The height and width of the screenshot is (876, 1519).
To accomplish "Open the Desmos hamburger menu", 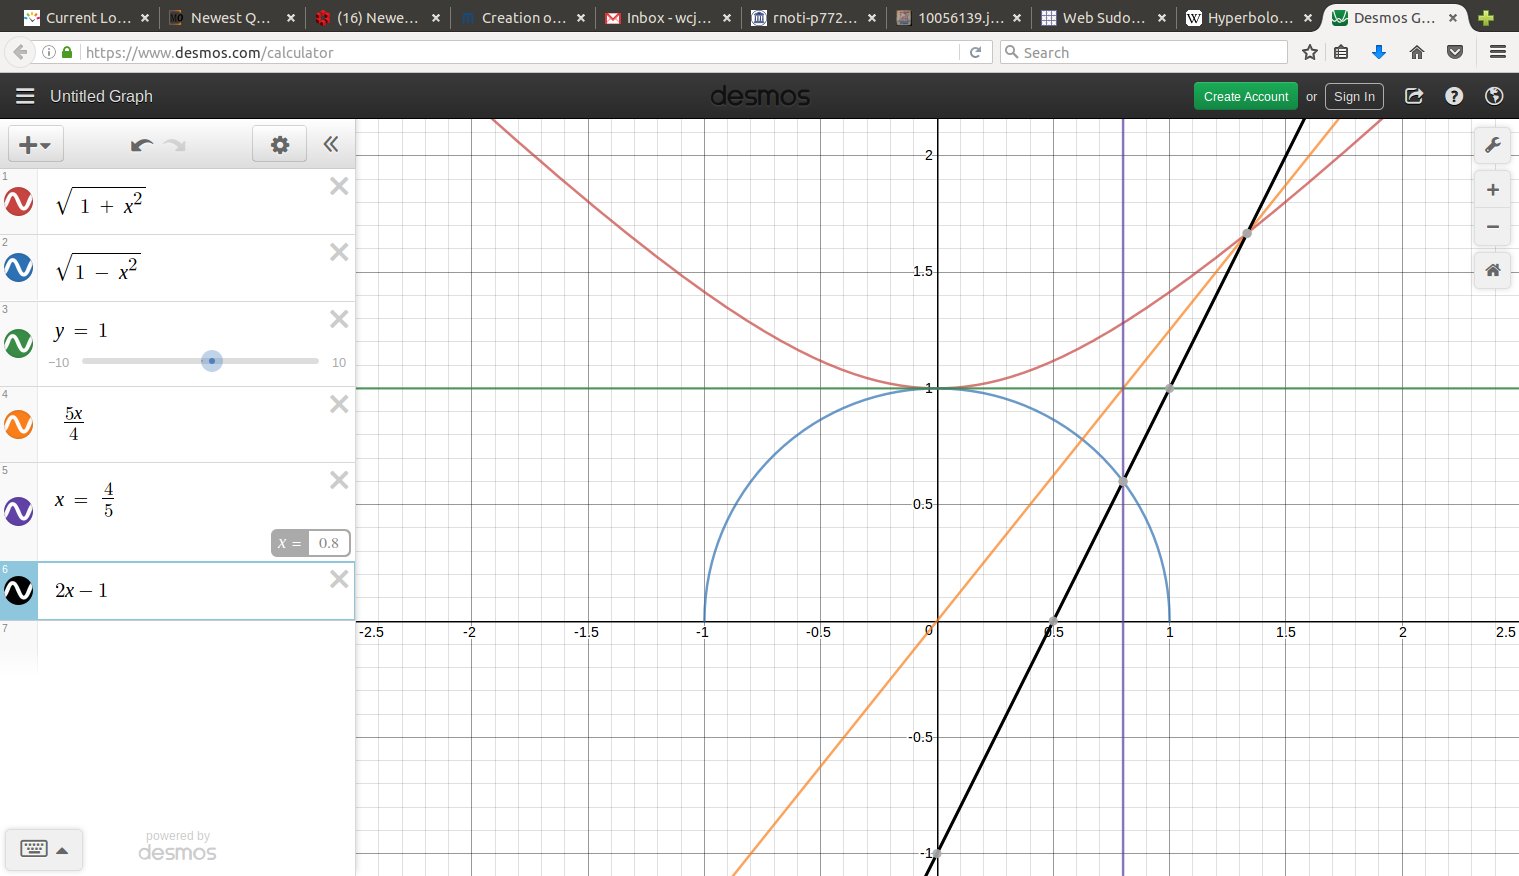I will 25,96.
